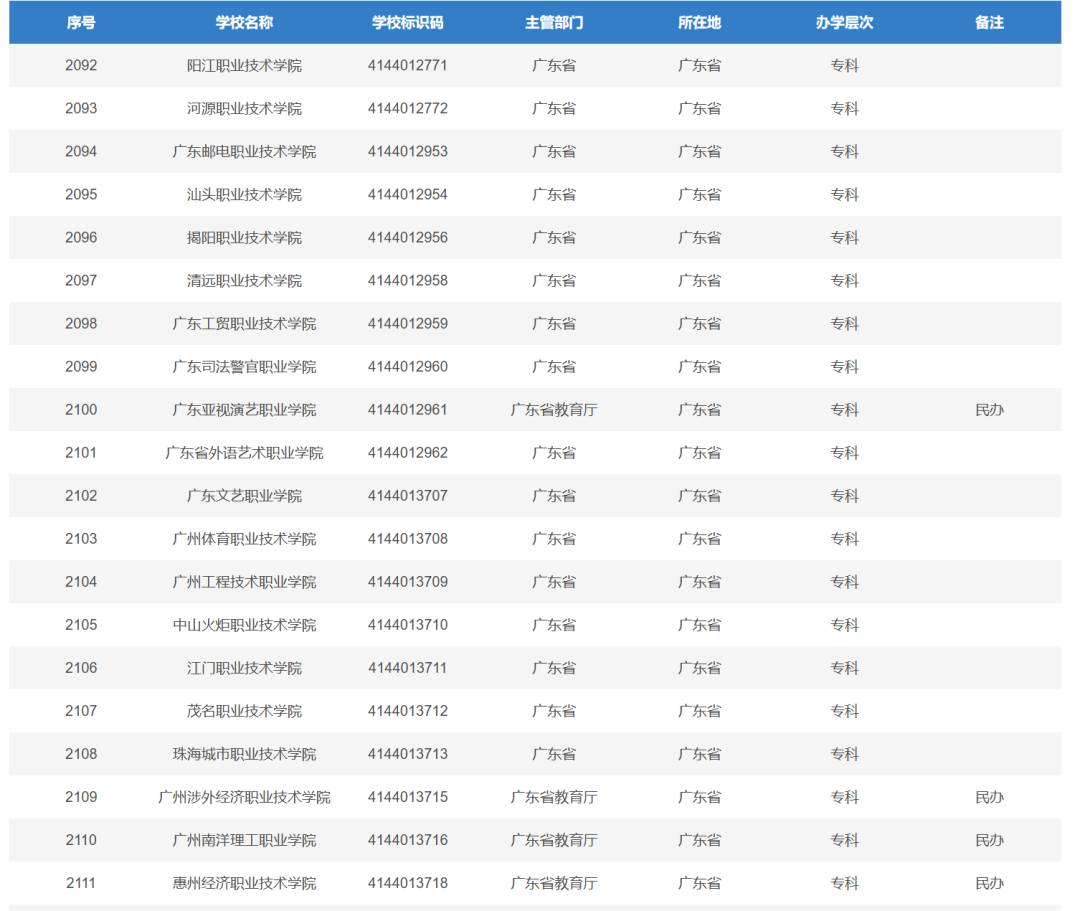Click 广东省教育厅 in row 2109
The image size is (1080, 911).
(x=554, y=797)
